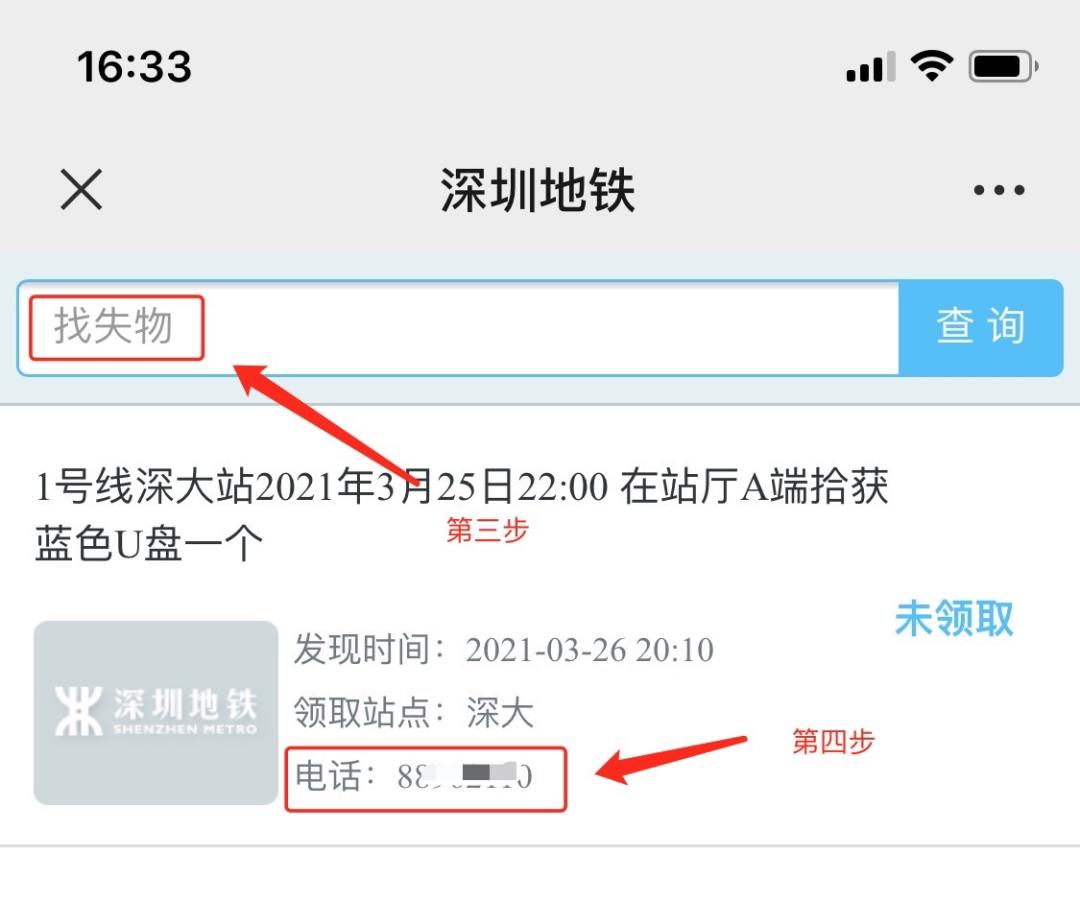Viewport: 1080px width, 901px height.
Task: Tap the blue 查询 button
Action: (x=981, y=328)
